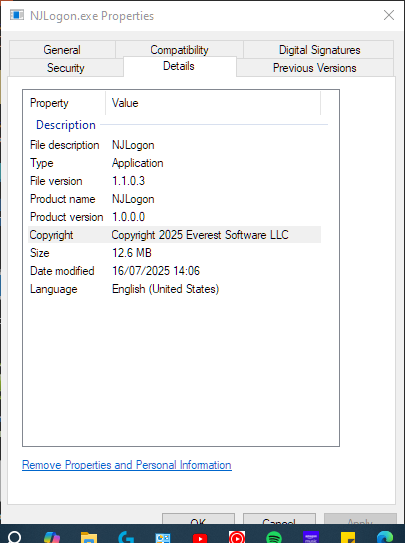Open Microsoft Edge from the taskbar
The height and width of the screenshot is (543, 405).
[385, 537]
